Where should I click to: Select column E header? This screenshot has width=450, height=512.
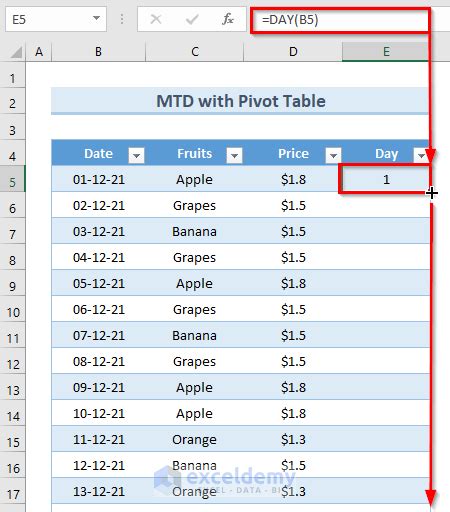pyautogui.click(x=386, y=52)
